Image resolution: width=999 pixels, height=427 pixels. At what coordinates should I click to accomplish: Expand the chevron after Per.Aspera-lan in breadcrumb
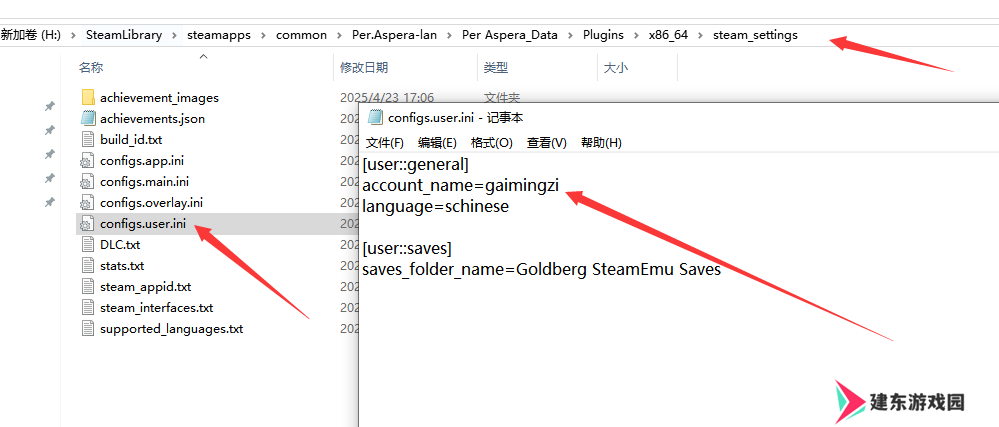[450, 36]
